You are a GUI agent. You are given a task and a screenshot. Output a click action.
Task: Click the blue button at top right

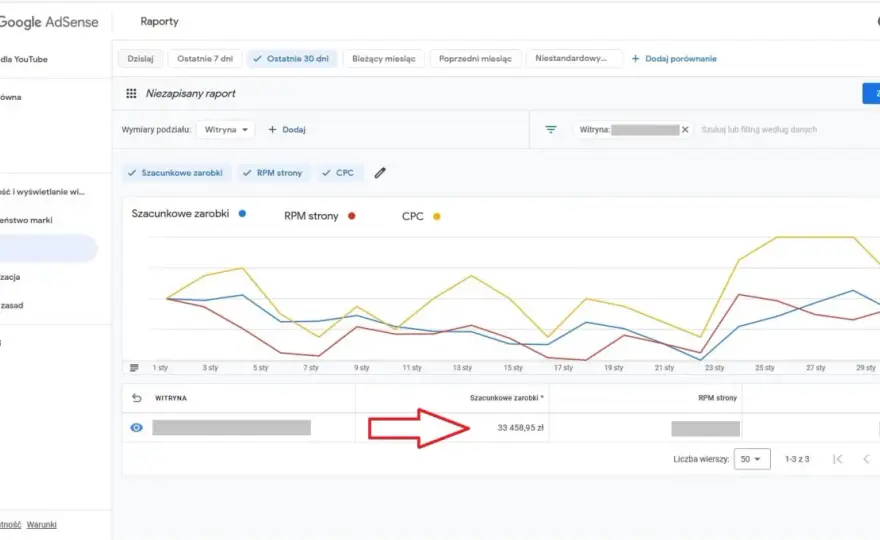(x=871, y=93)
